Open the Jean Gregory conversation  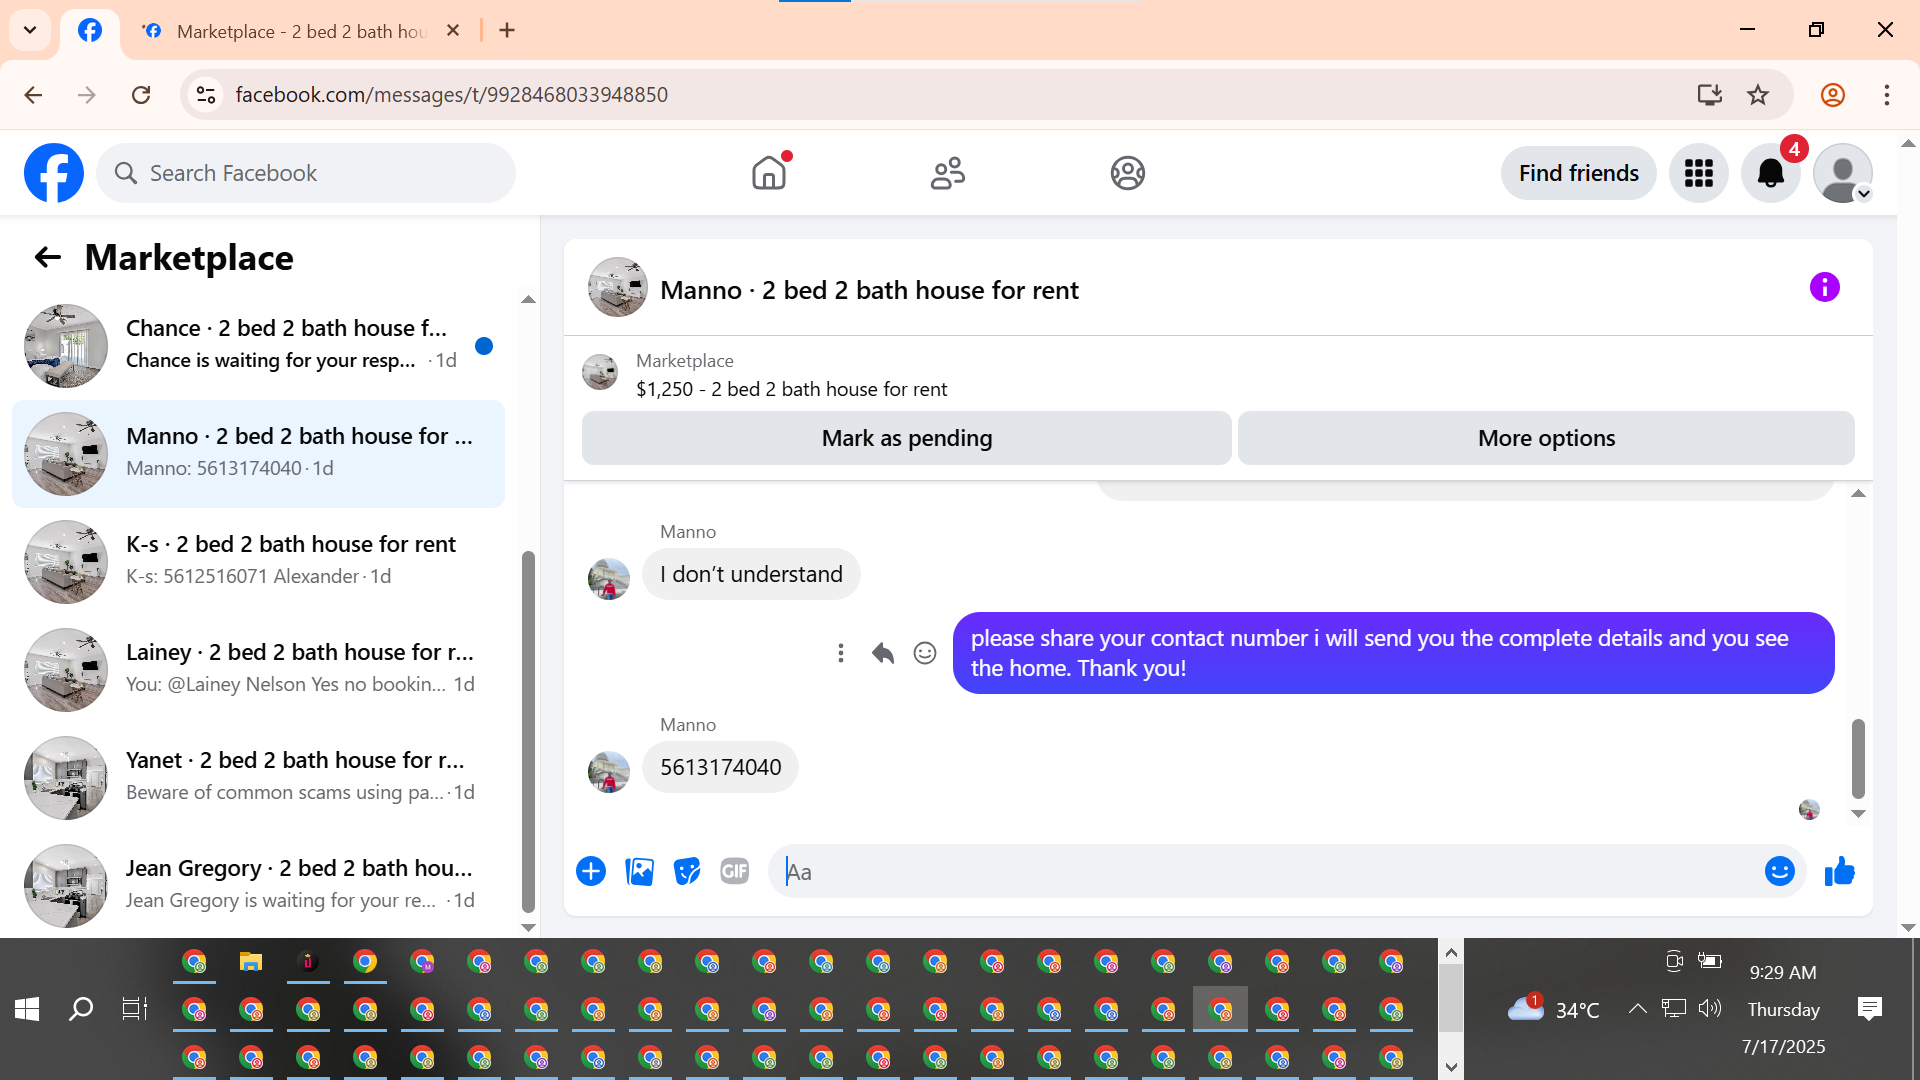[258, 886]
